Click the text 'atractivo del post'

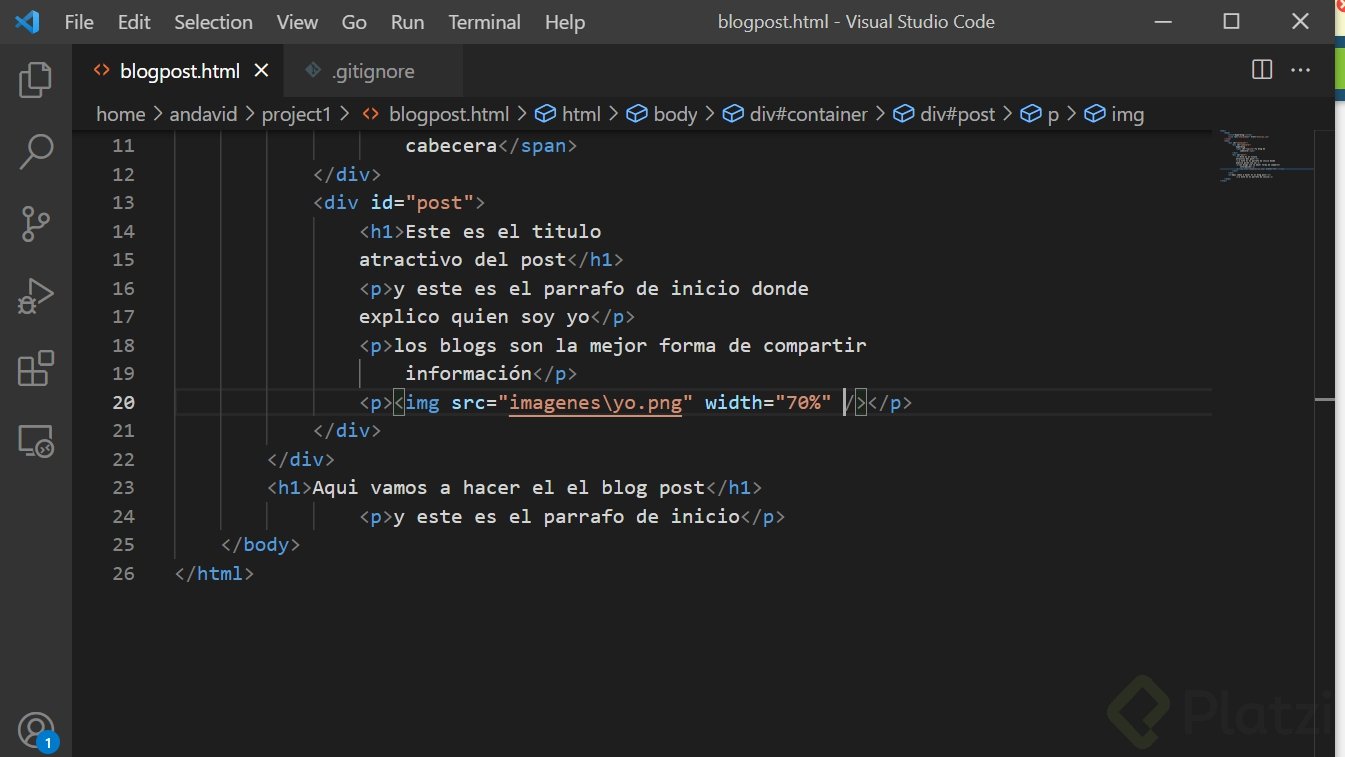click(463, 259)
